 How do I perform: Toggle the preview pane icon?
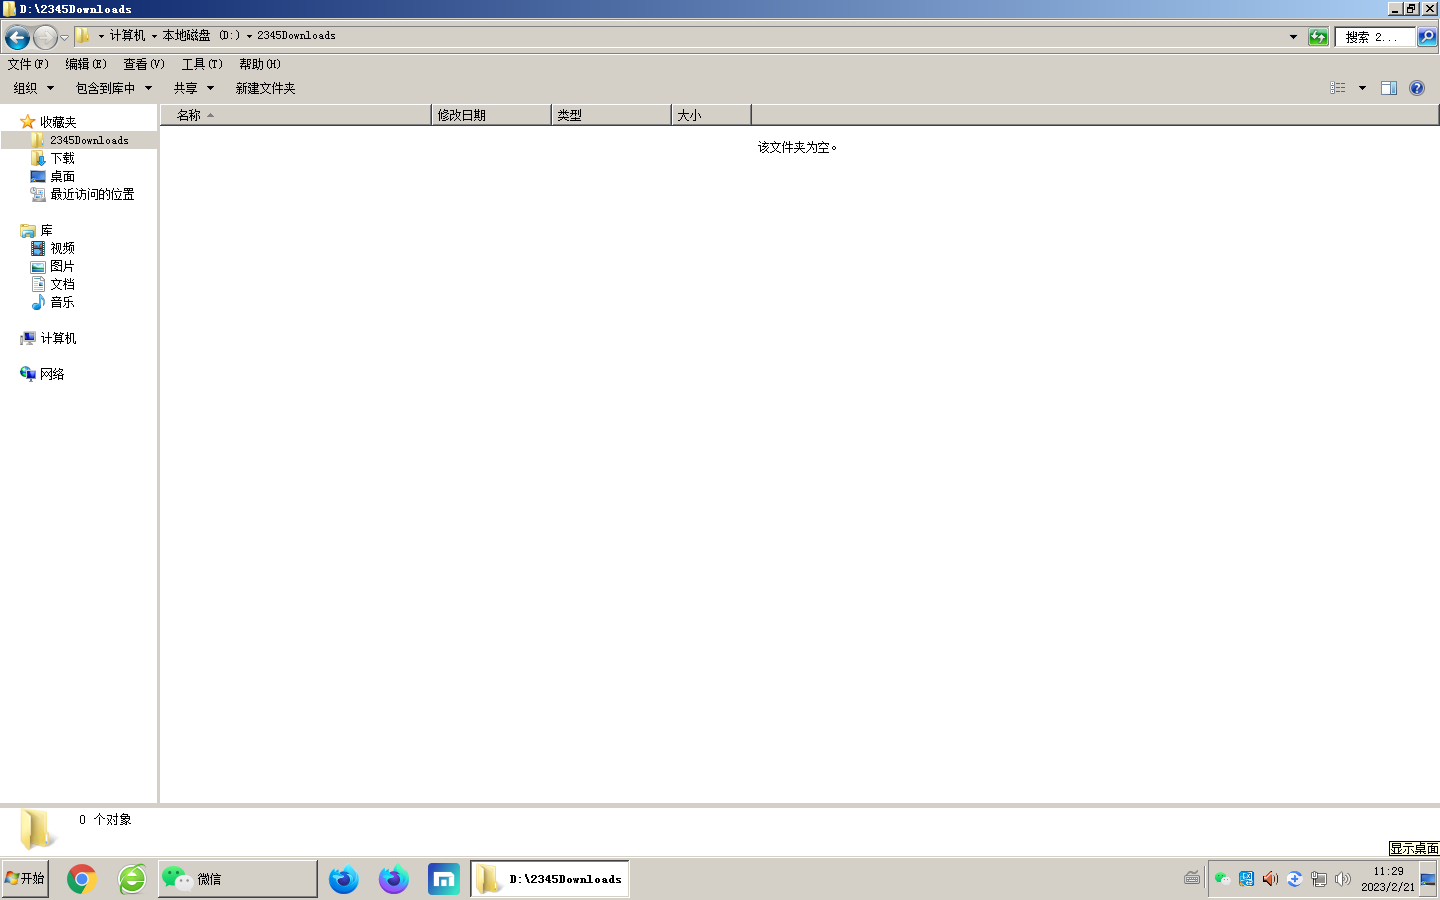coord(1389,88)
